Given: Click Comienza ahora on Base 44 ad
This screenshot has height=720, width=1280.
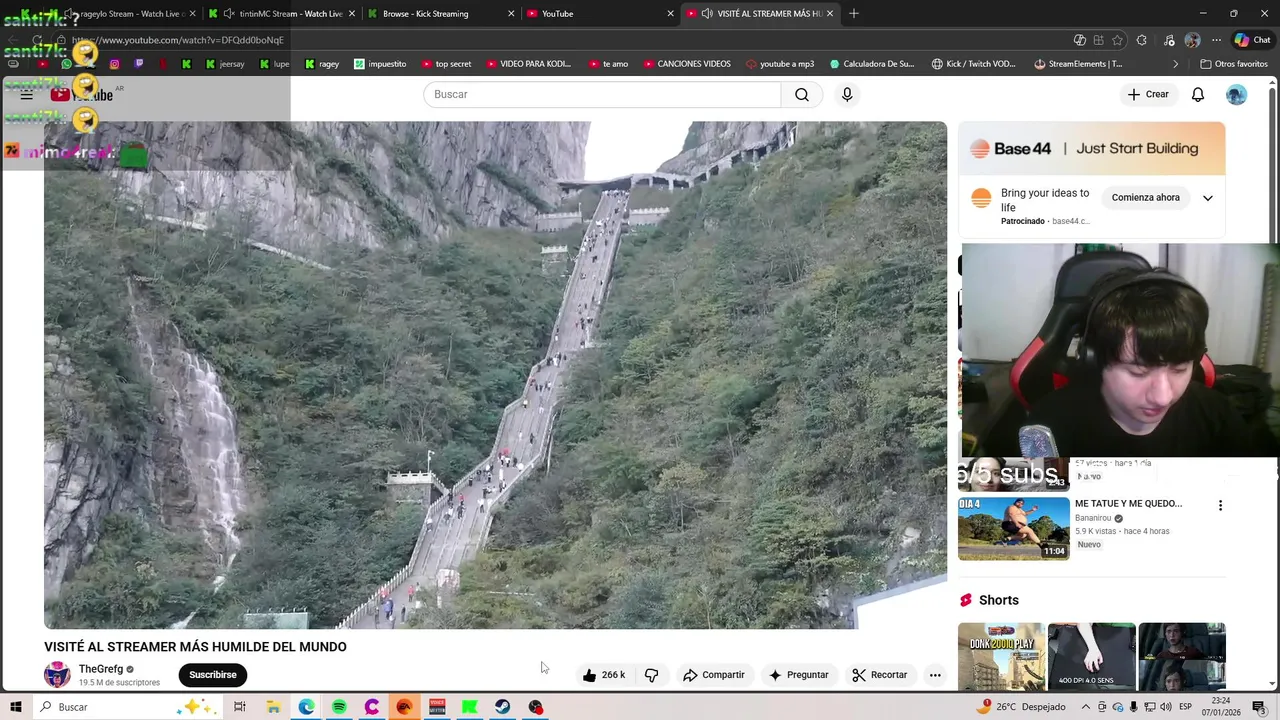Looking at the screenshot, I should [x=1146, y=198].
